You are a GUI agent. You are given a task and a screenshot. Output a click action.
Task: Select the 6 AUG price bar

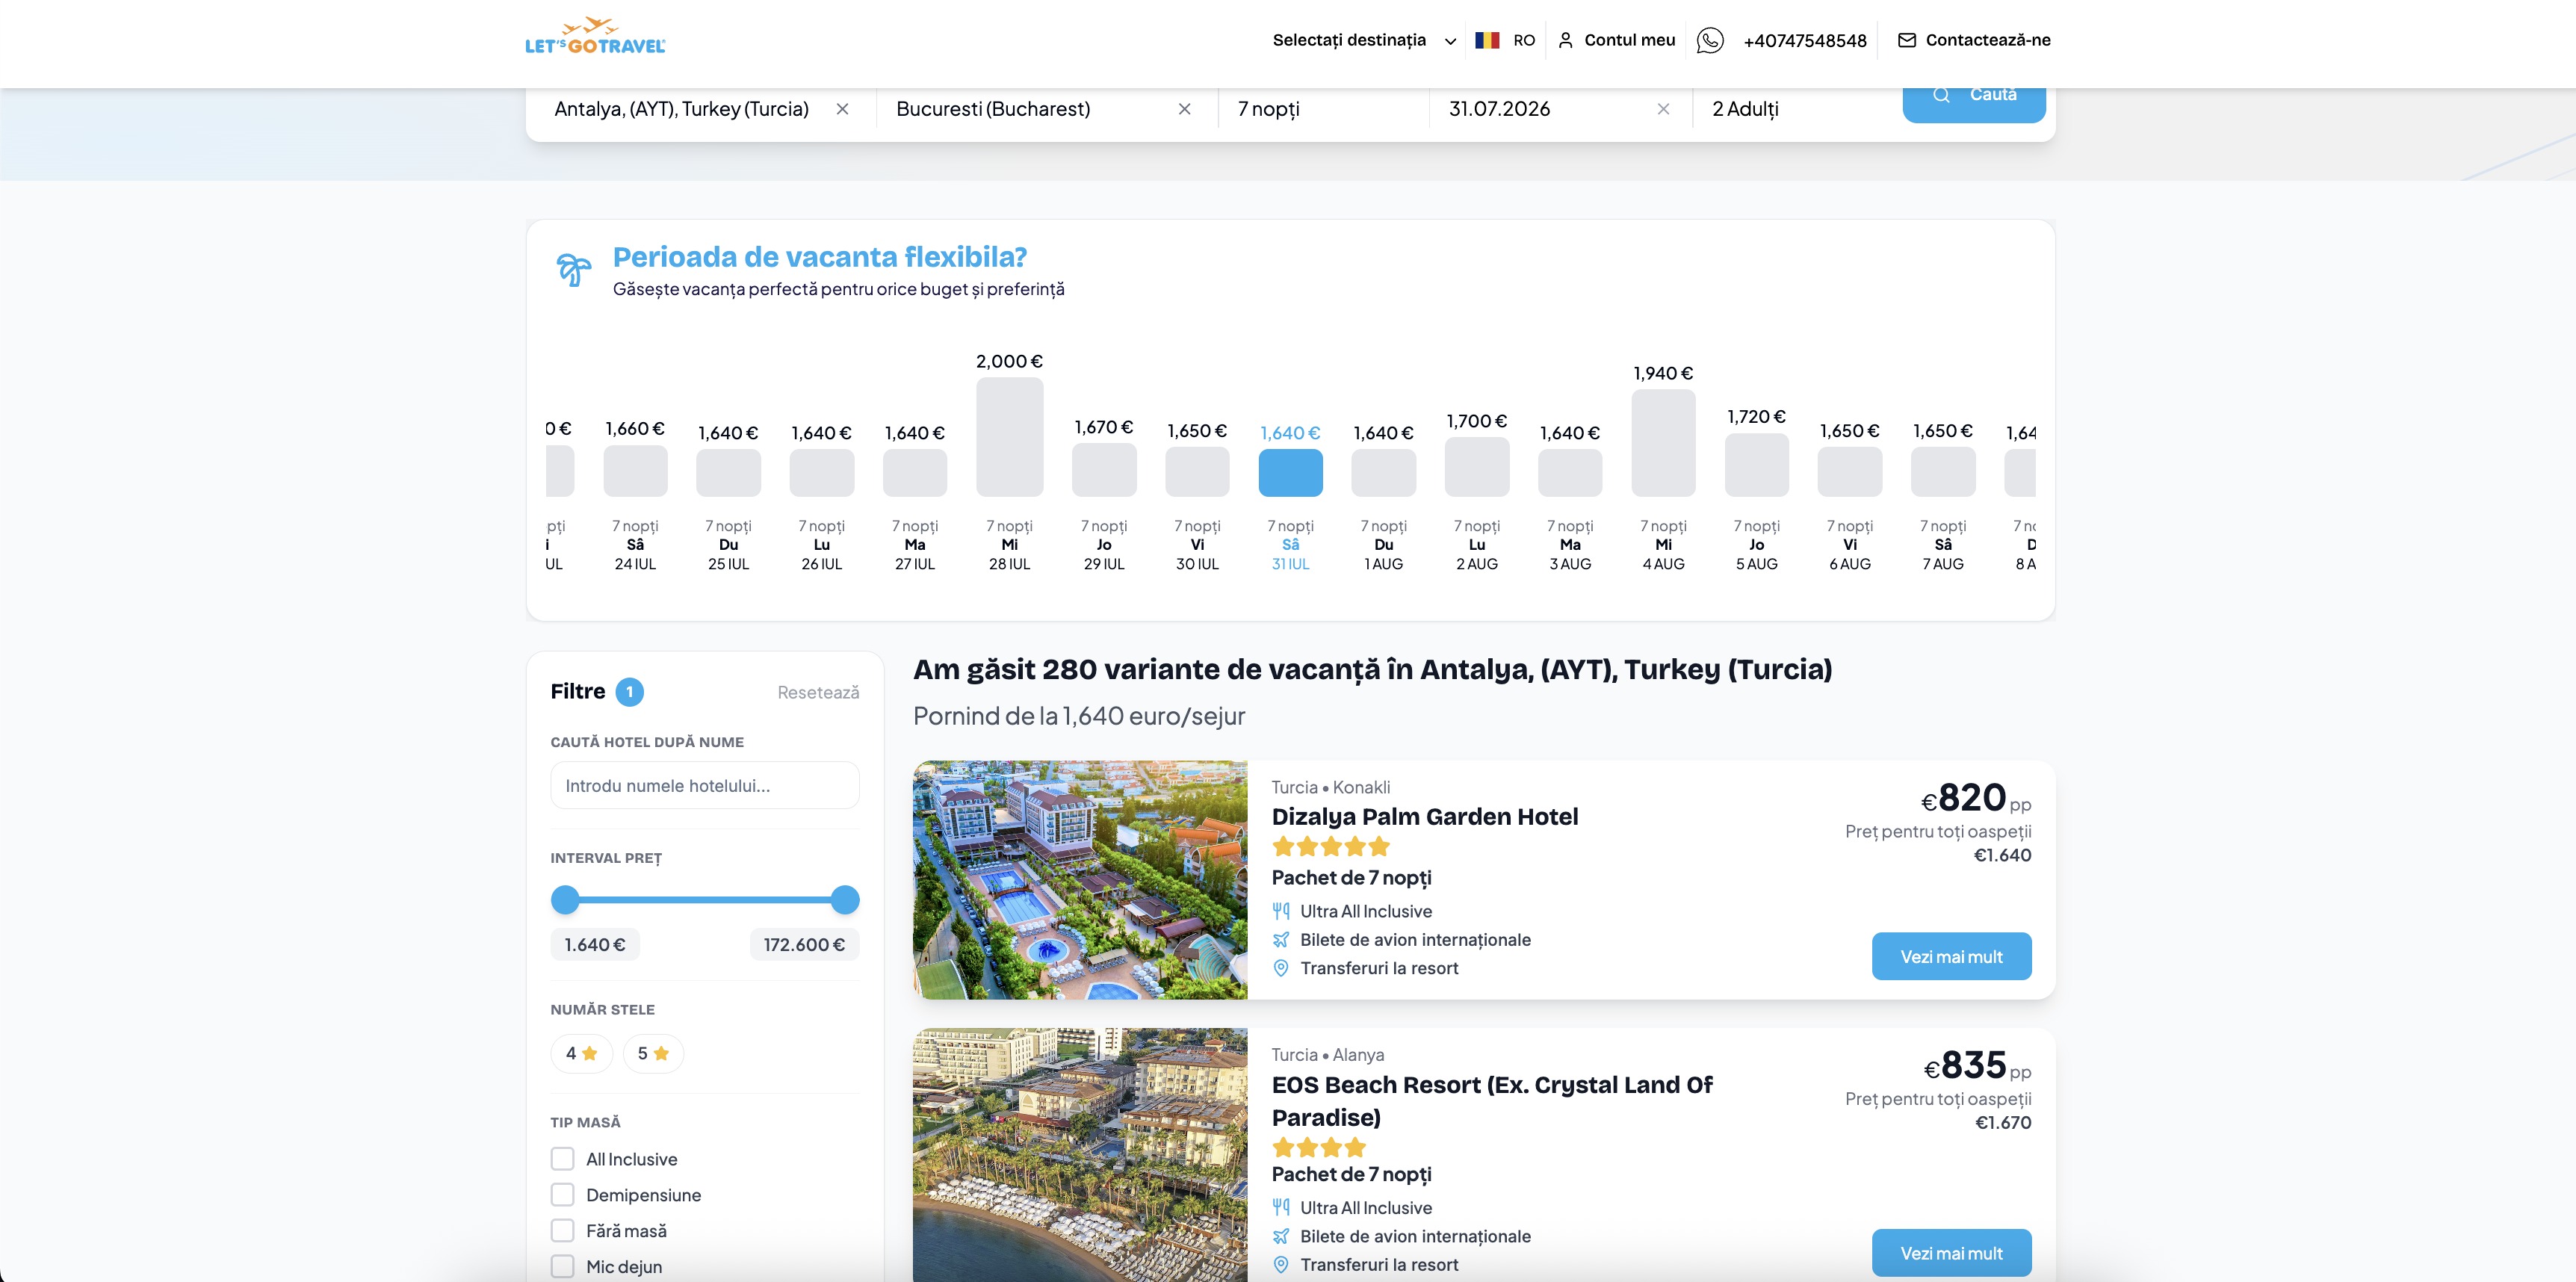click(x=1849, y=471)
